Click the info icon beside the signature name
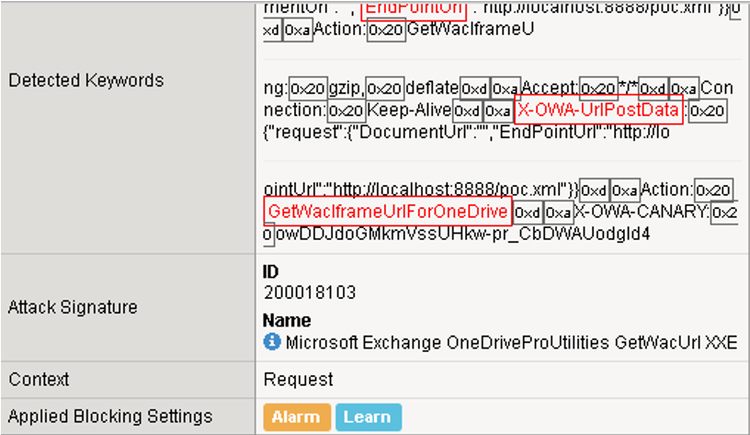The image size is (750, 435). pyautogui.click(x=272, y=343)
